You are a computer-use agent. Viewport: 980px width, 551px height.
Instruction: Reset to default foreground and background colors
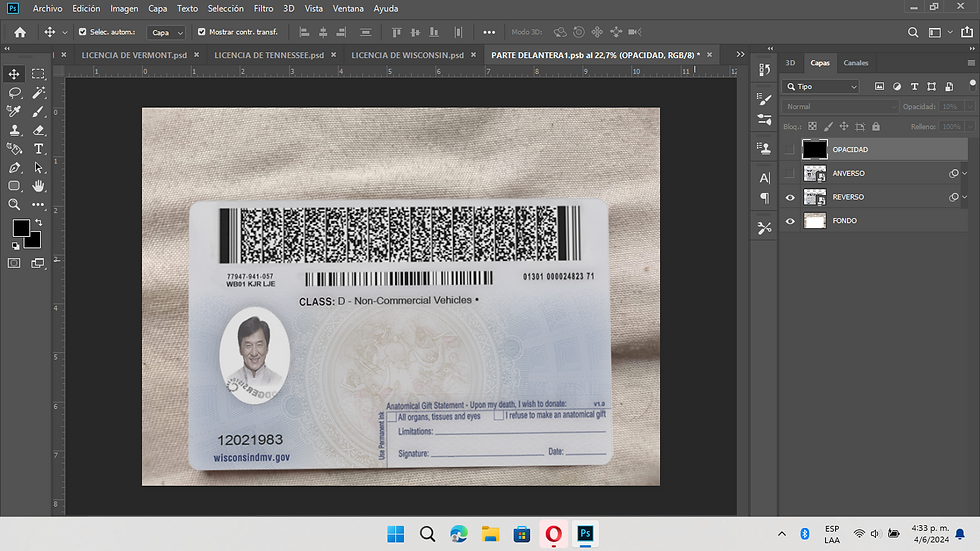16,246
